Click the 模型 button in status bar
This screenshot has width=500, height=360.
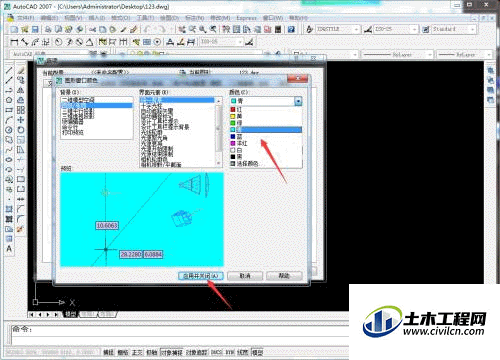pyautogui.click(x=257, y=352)
